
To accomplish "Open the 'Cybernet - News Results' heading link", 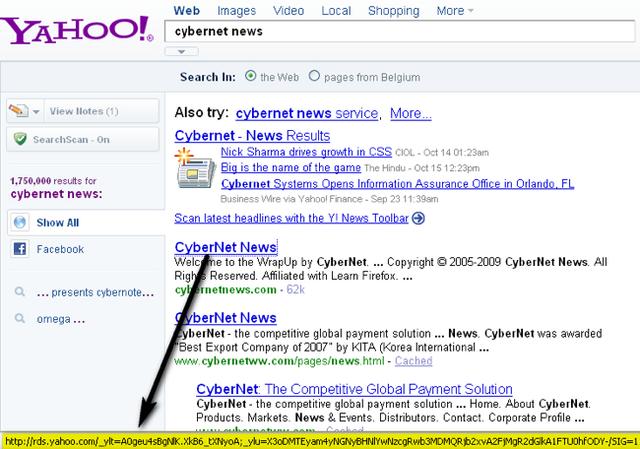I will point(252,136).
